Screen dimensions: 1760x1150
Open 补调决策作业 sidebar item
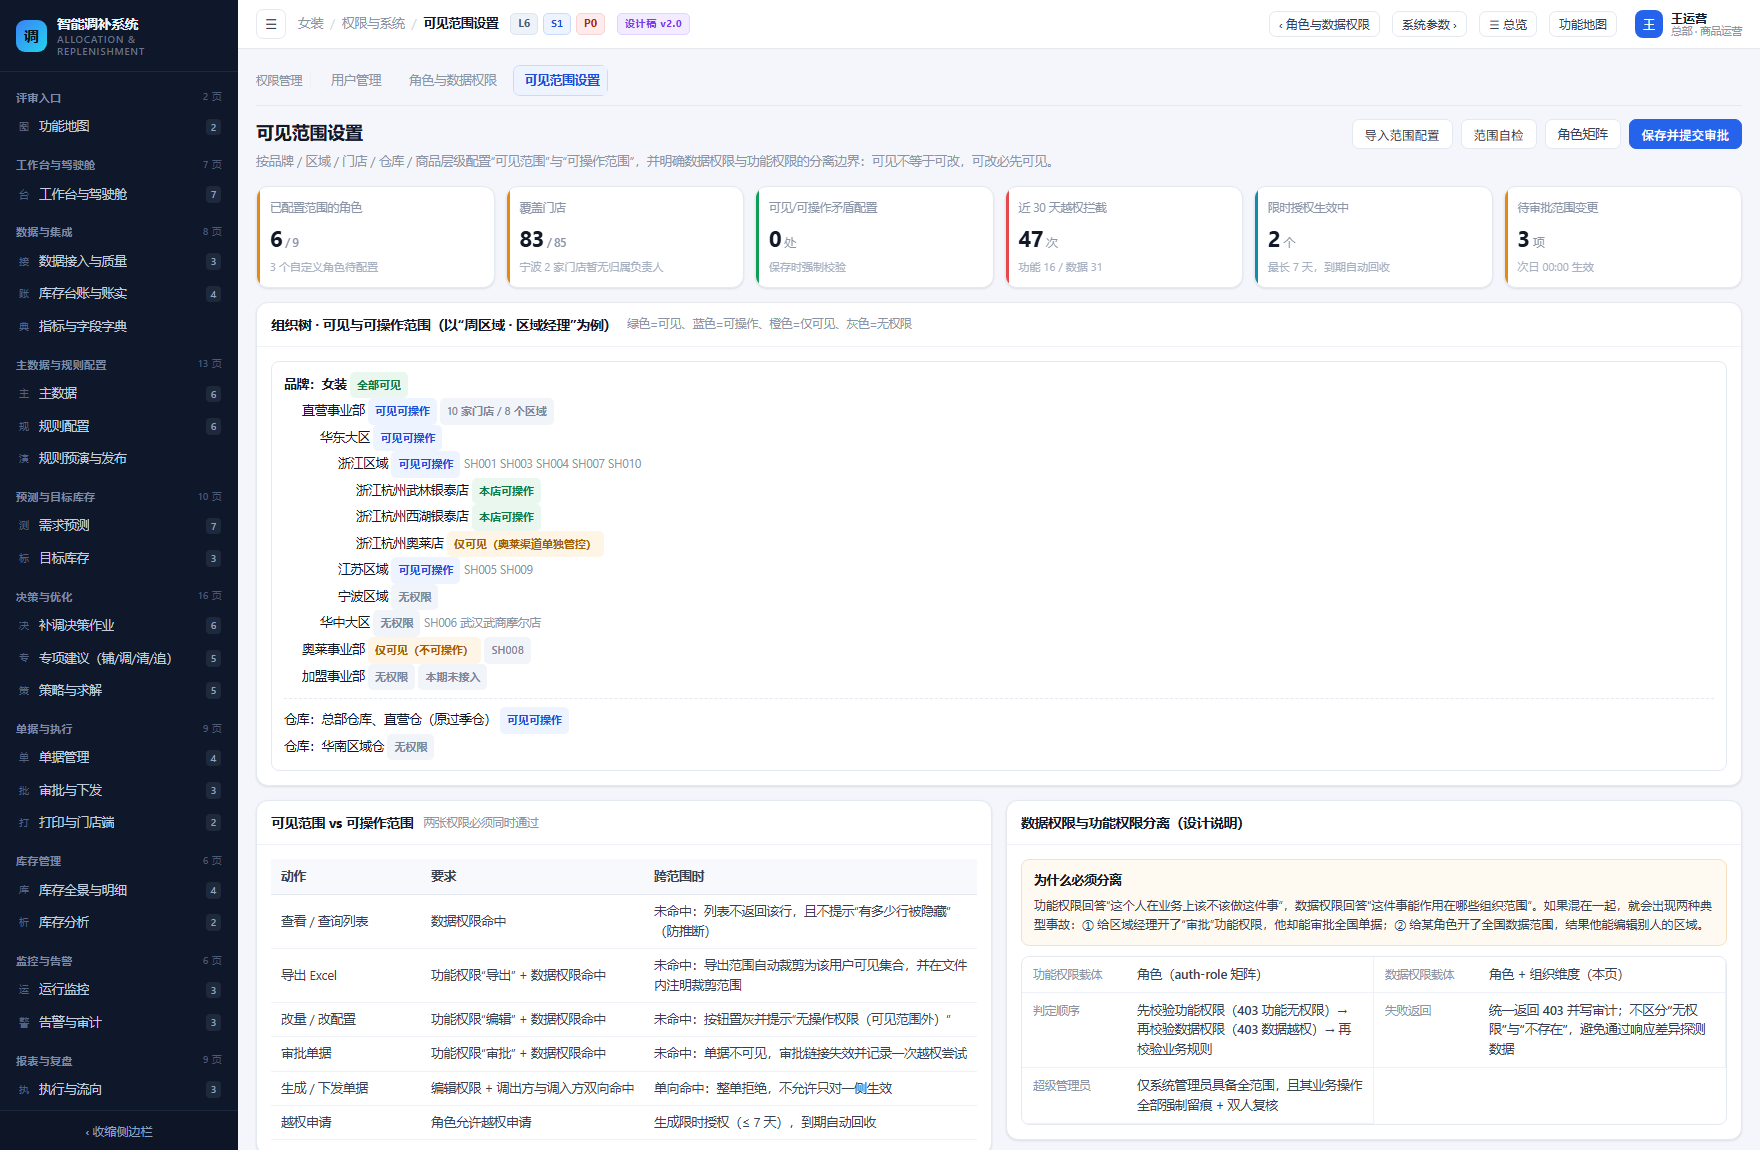(x=119, y=626)
